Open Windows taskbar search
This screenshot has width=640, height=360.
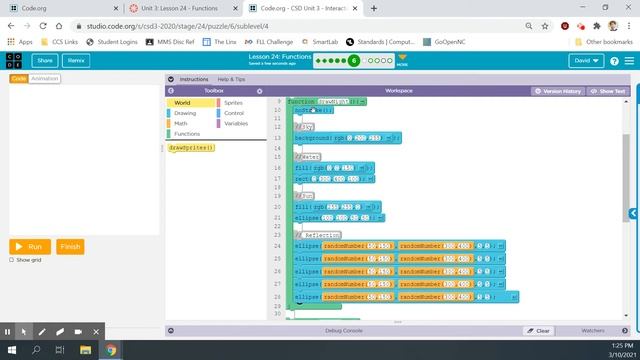[x=36, y=350]
